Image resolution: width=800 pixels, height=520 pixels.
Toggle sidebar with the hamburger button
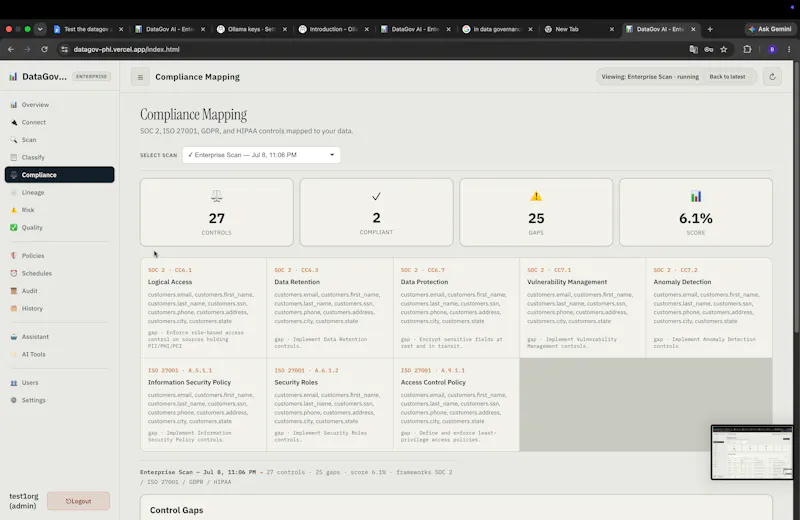(140, 77)
